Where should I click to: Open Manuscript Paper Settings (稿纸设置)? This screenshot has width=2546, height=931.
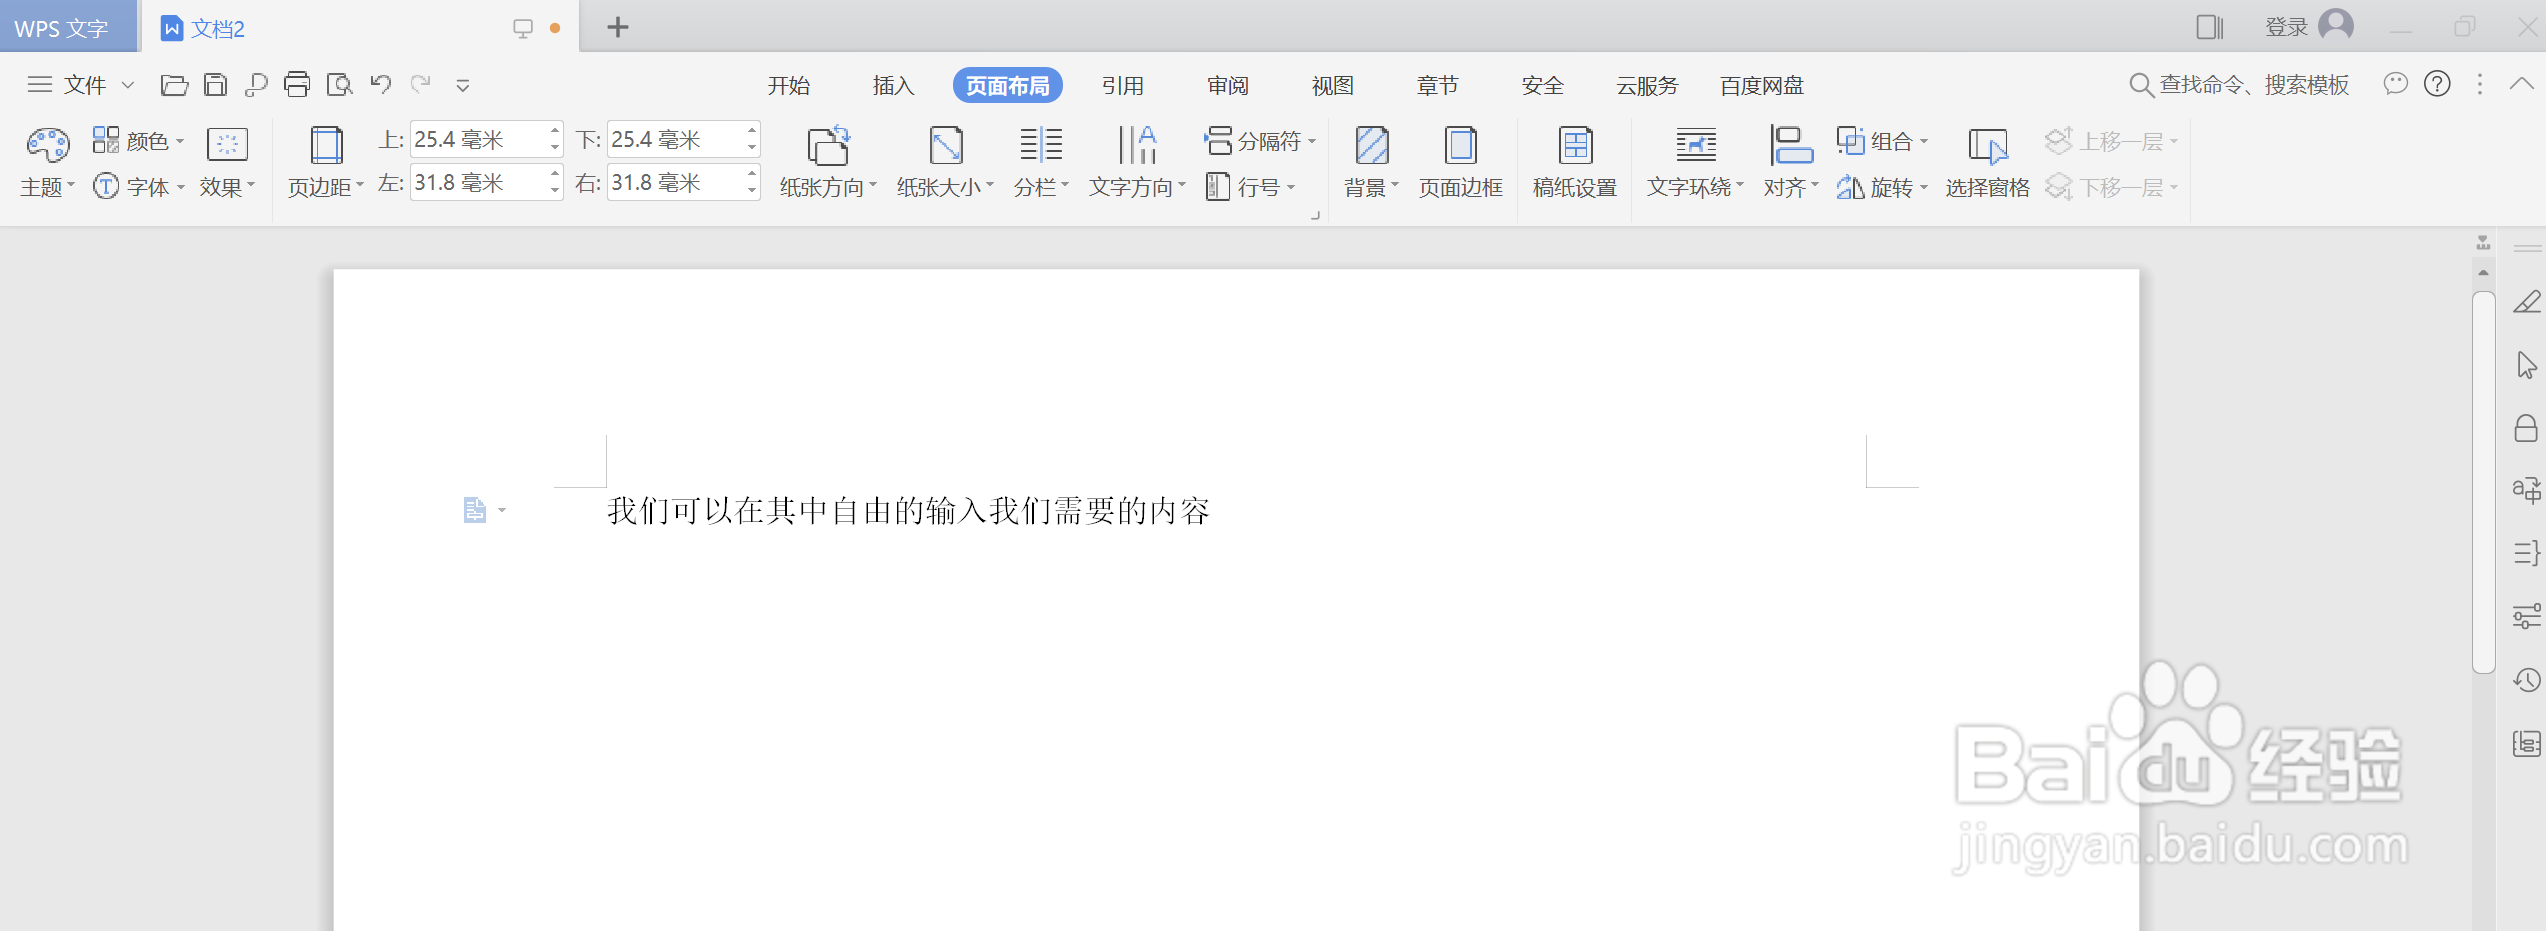tap(1575, 163)
